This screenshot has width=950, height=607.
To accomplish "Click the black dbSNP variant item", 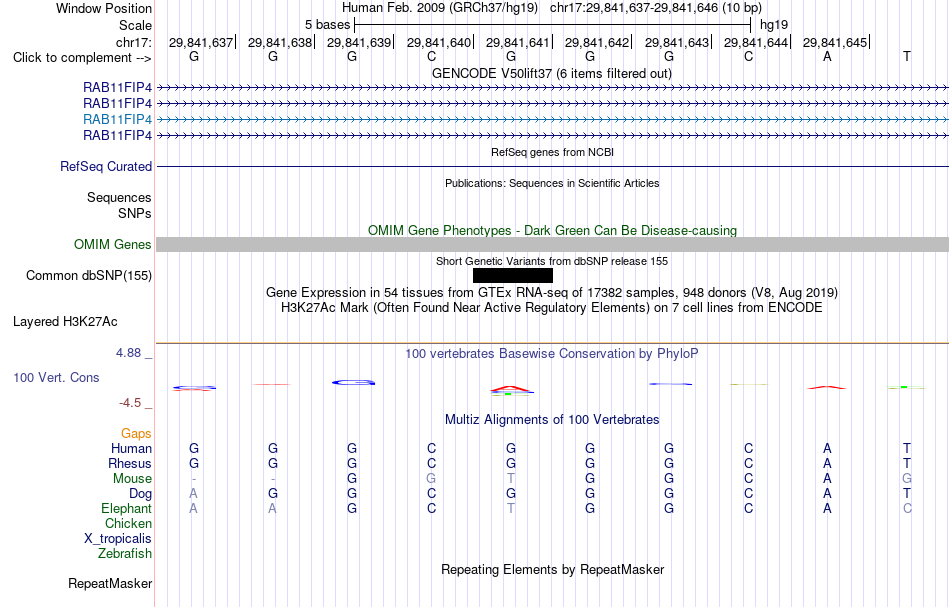I will pos(513,276).
